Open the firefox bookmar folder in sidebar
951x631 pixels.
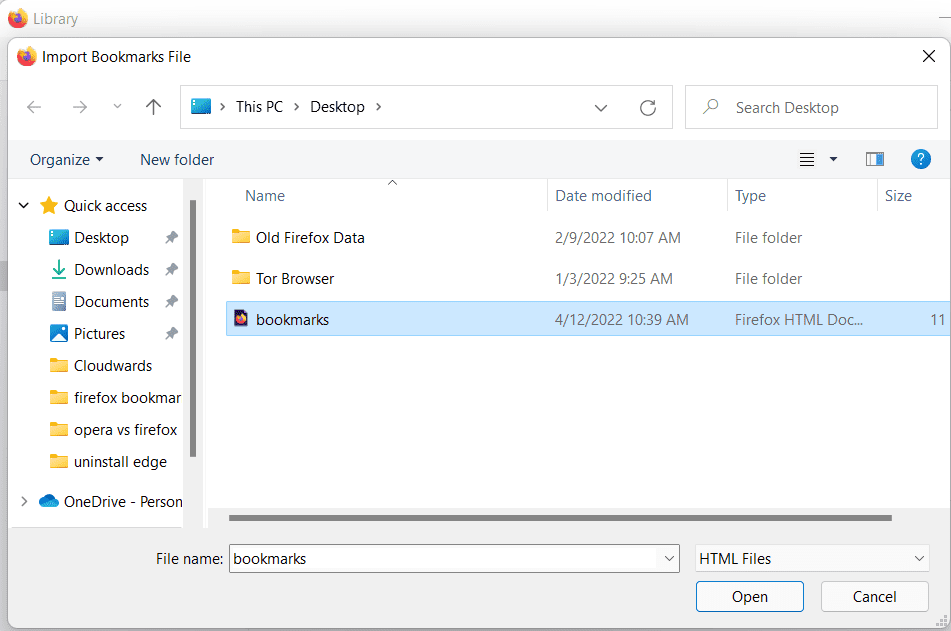click(x=115, y=398)
